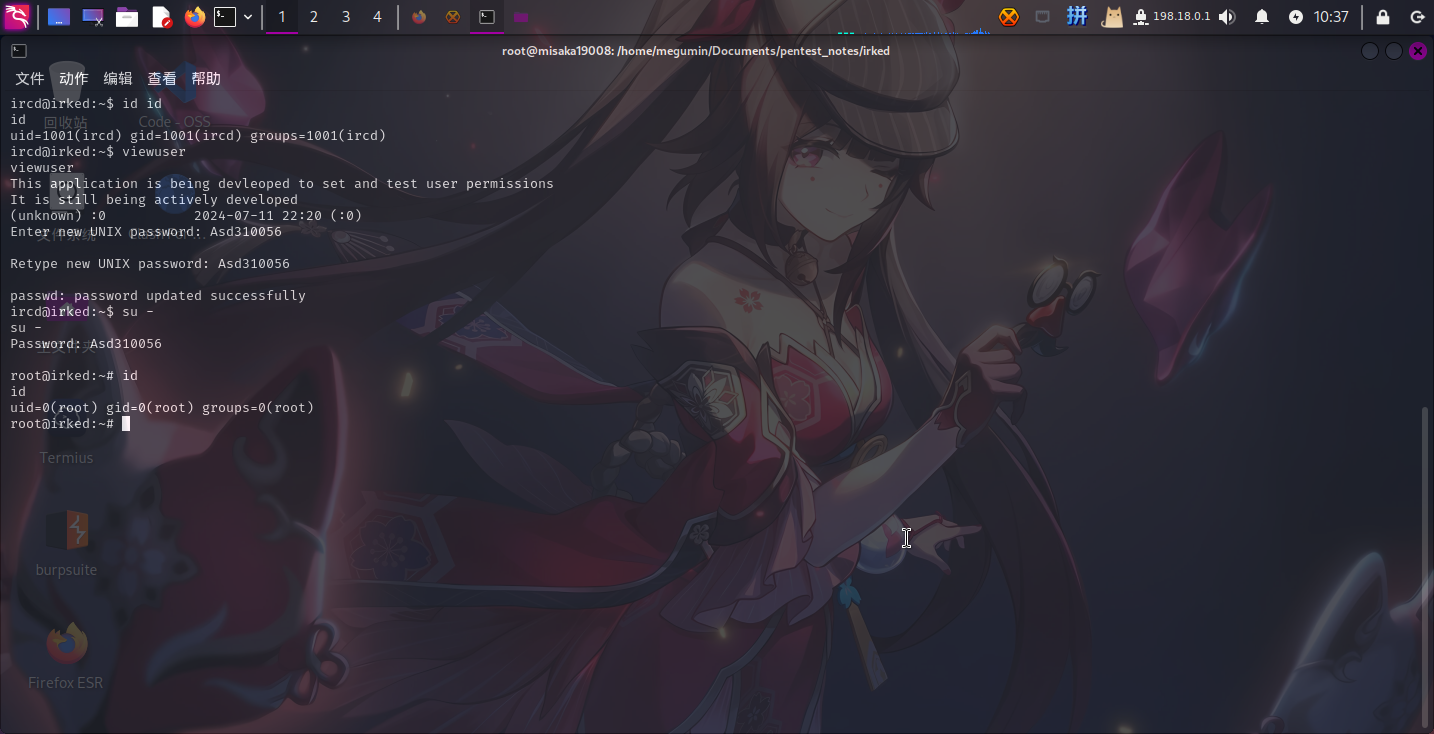Click the Termius desktop icon label
Screen dimensions: 1434x734
pos(66,458)
